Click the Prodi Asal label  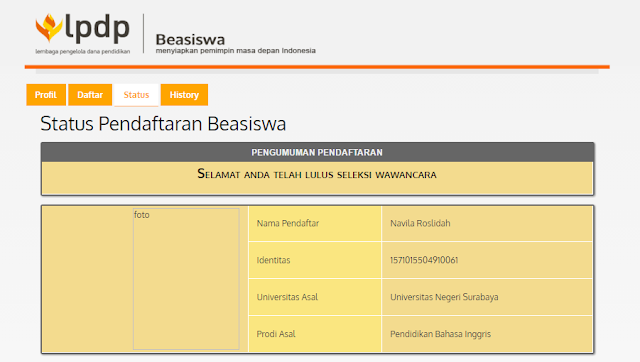[276, 334]
